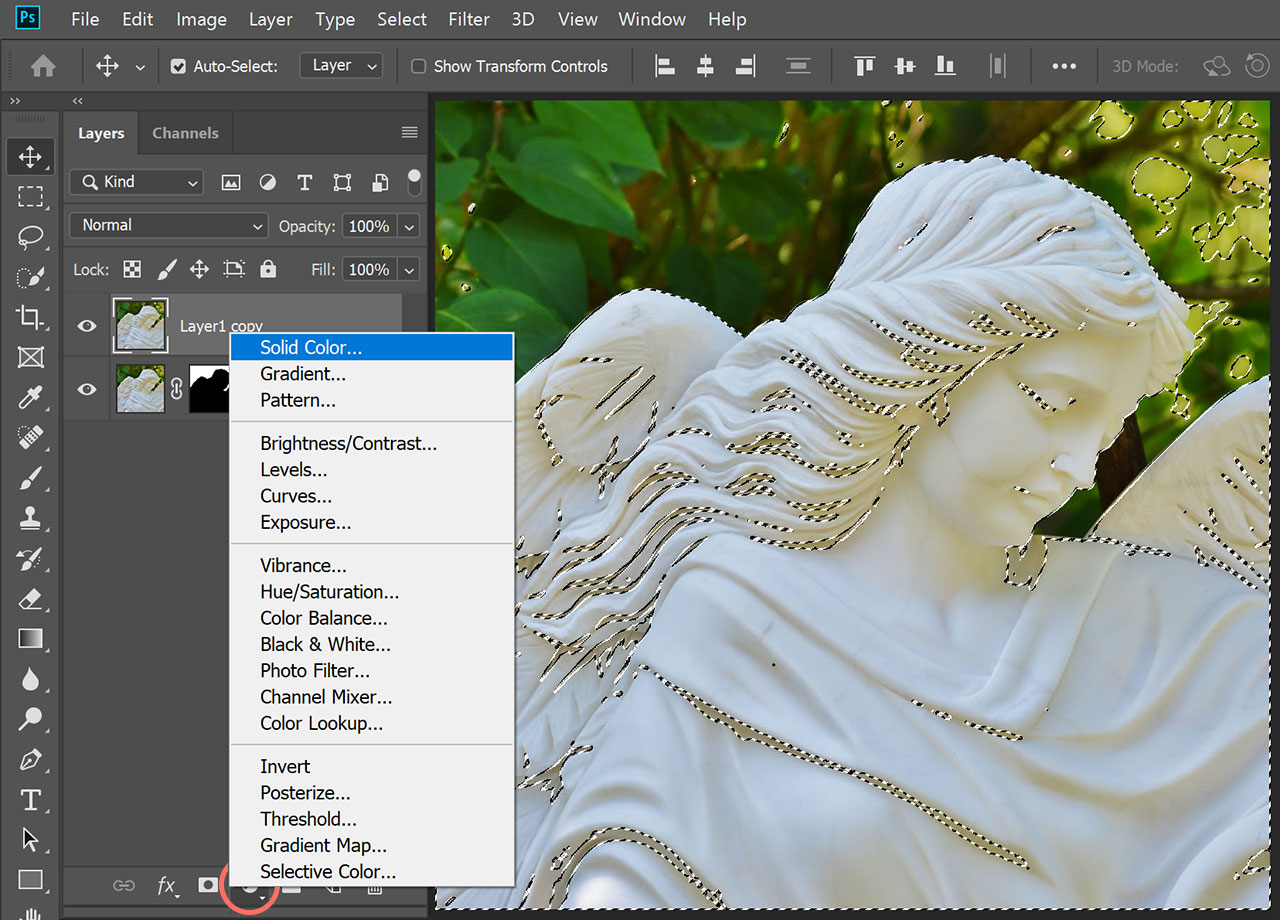Toggle pixel layer filter icon
This screenshot has height=920, width=1280.
231,182
